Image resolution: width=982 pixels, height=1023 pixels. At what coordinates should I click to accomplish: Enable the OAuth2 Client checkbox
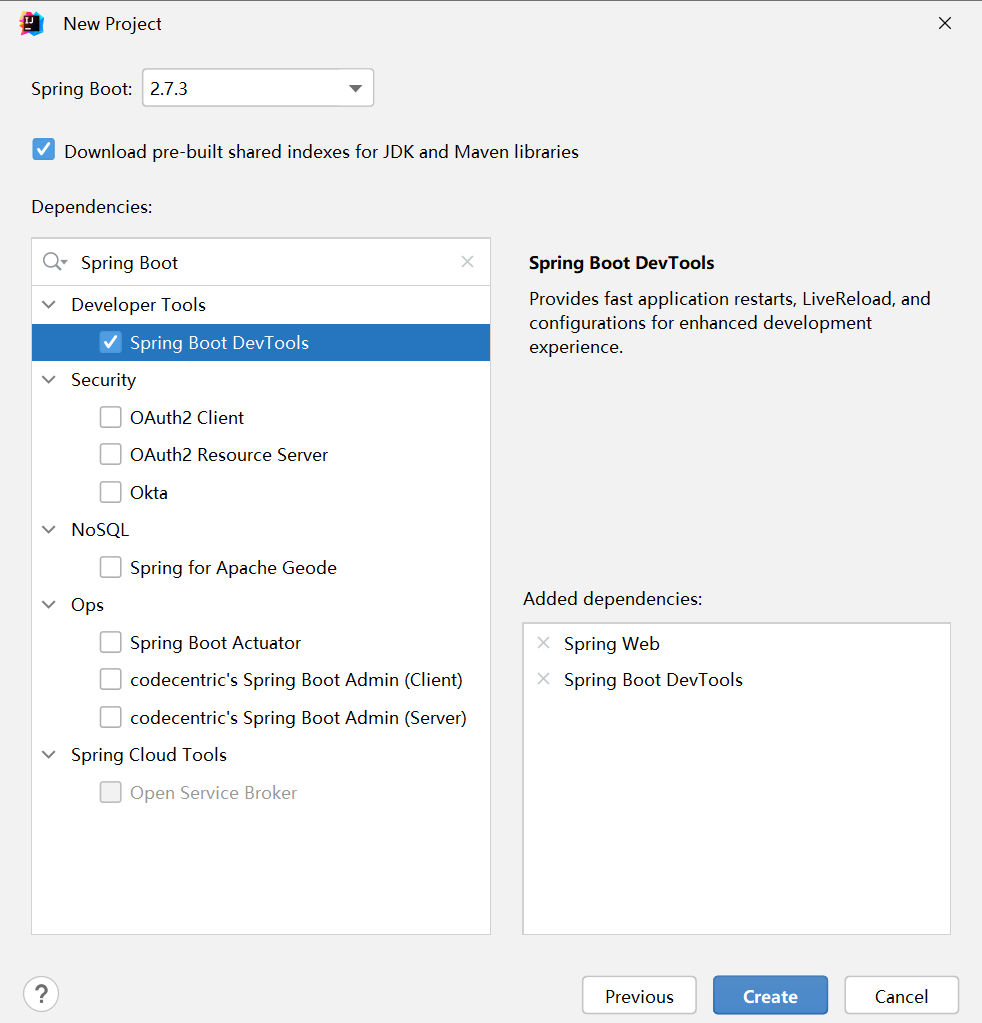[x=110, y=417]
